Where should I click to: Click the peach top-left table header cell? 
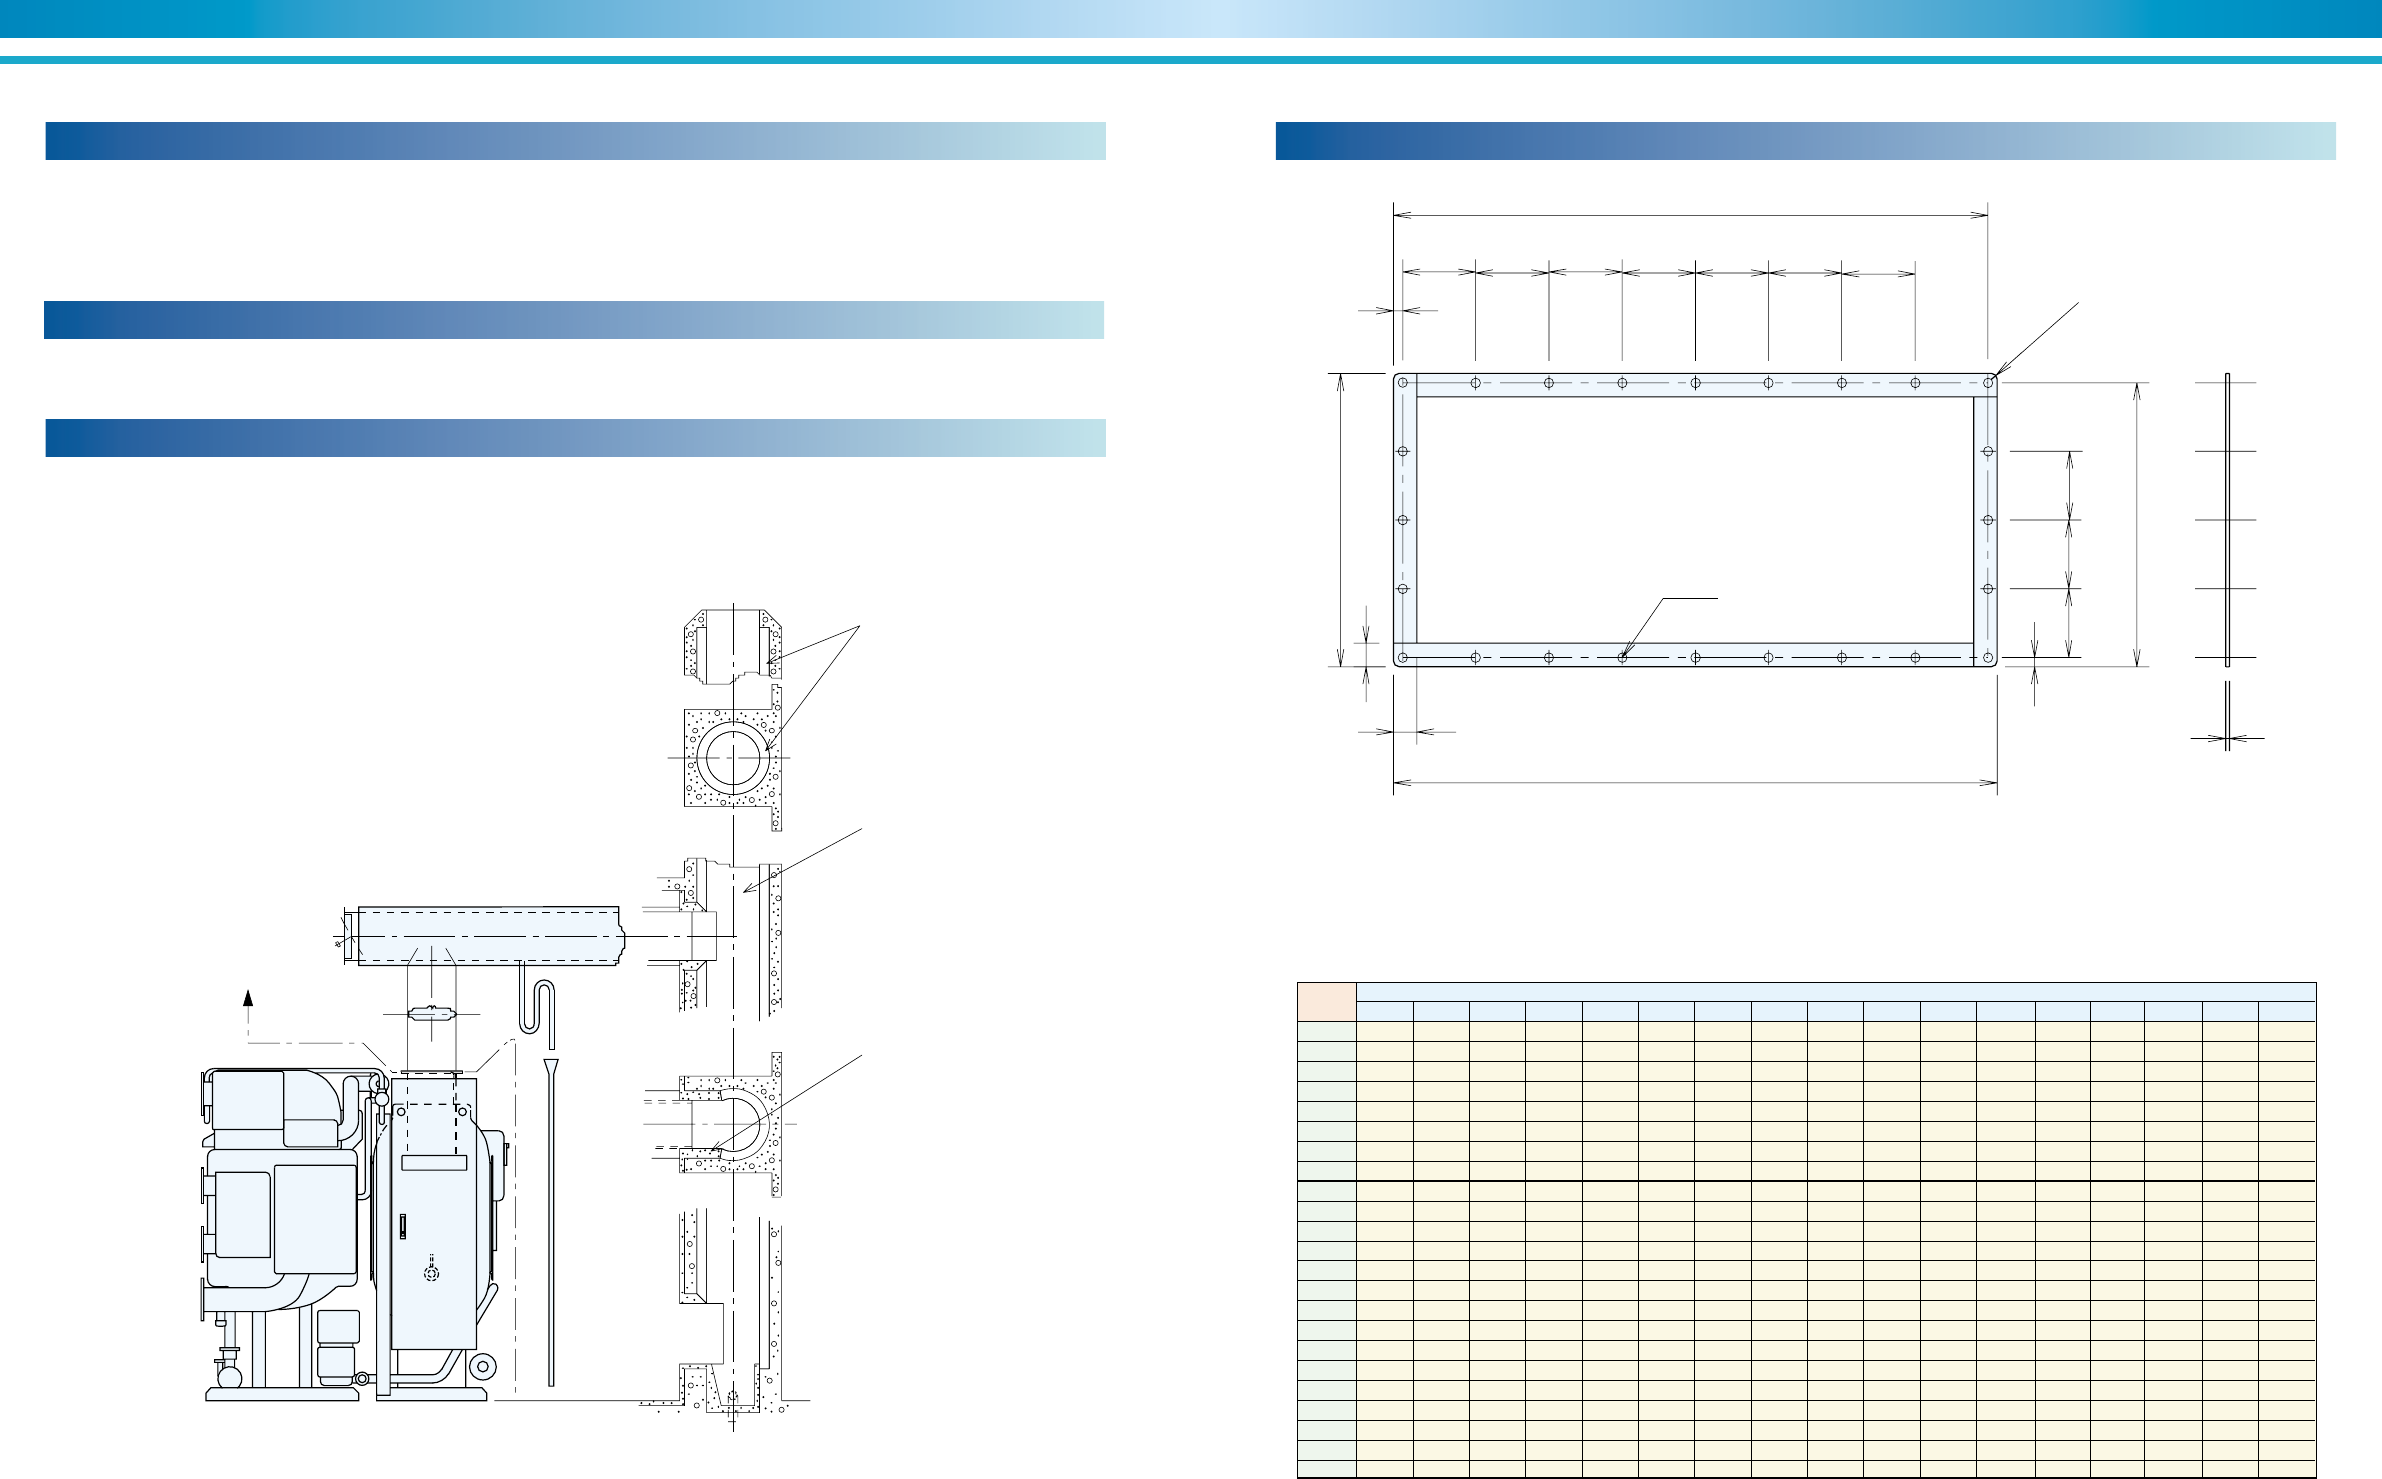[1326, 1001]
